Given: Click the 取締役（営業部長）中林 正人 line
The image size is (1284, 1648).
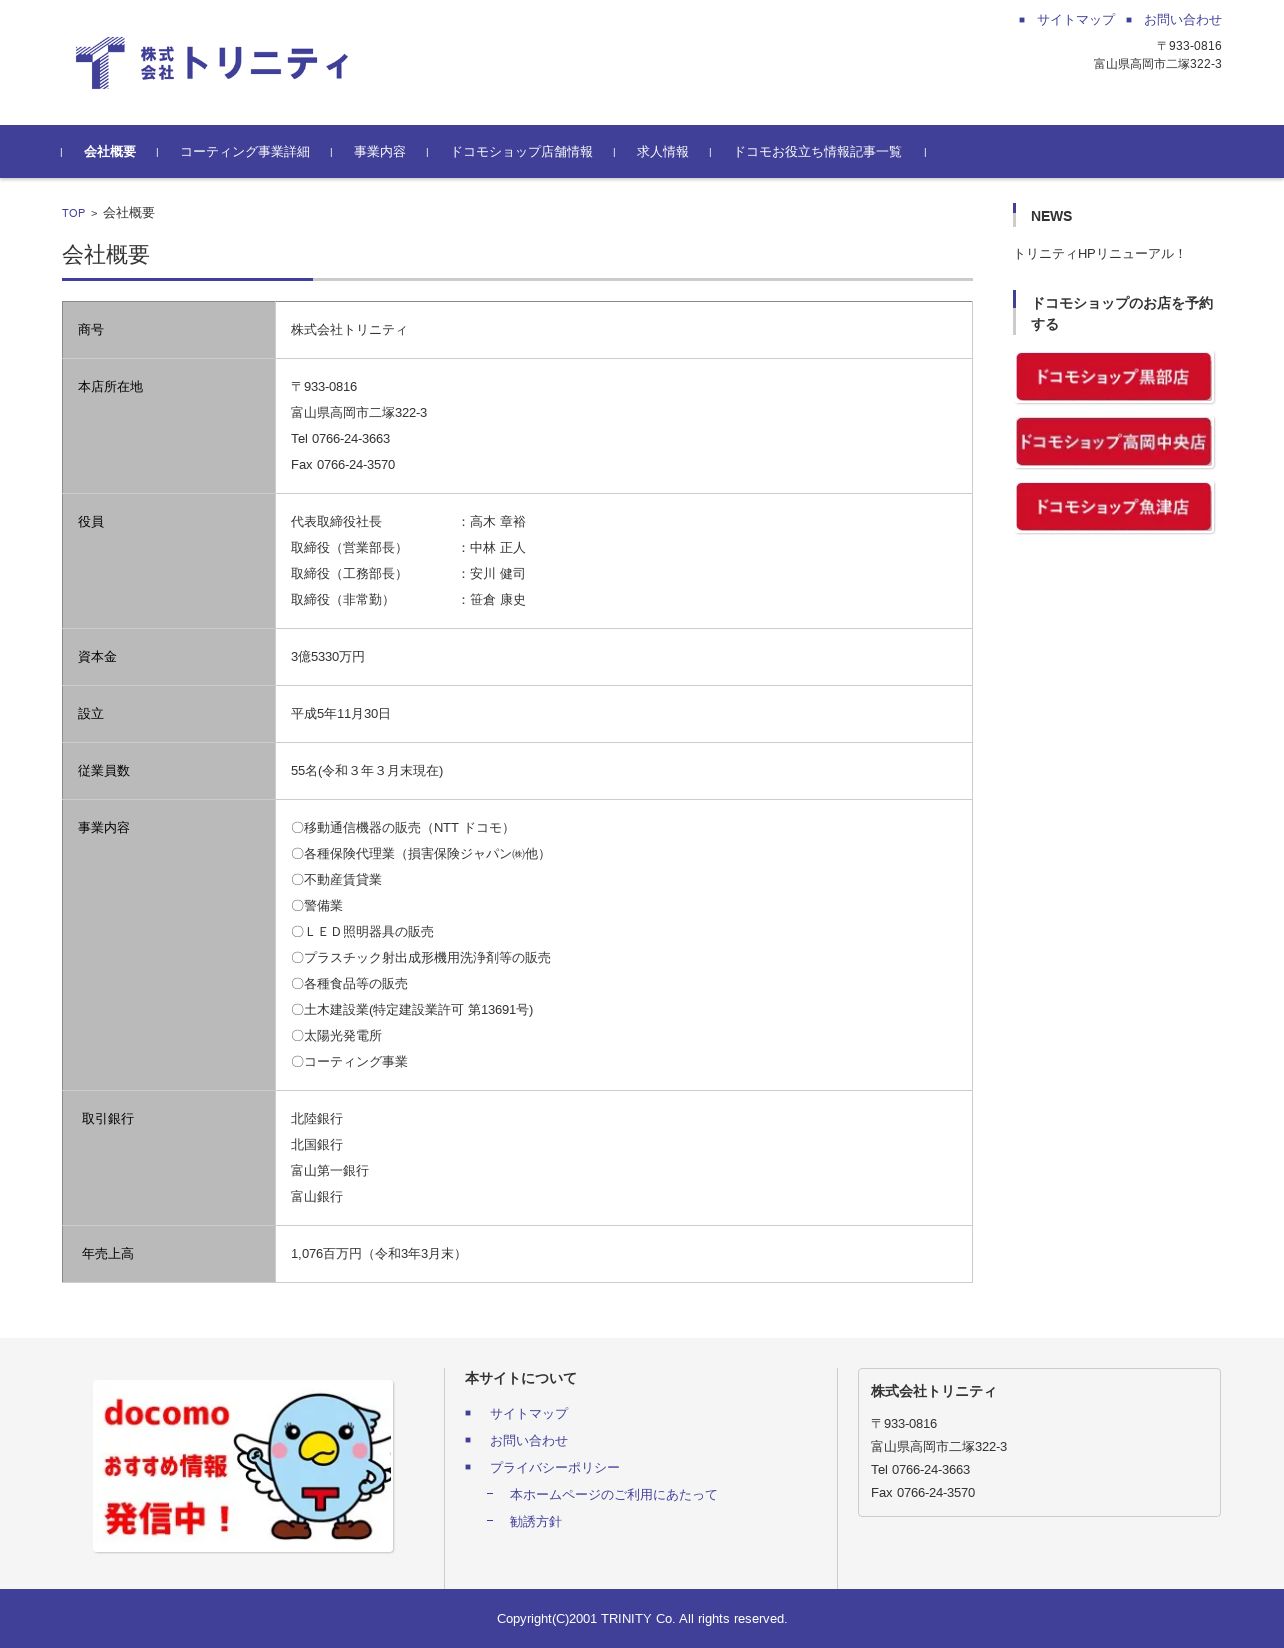Looking at the screenshot, I should 408,548.
